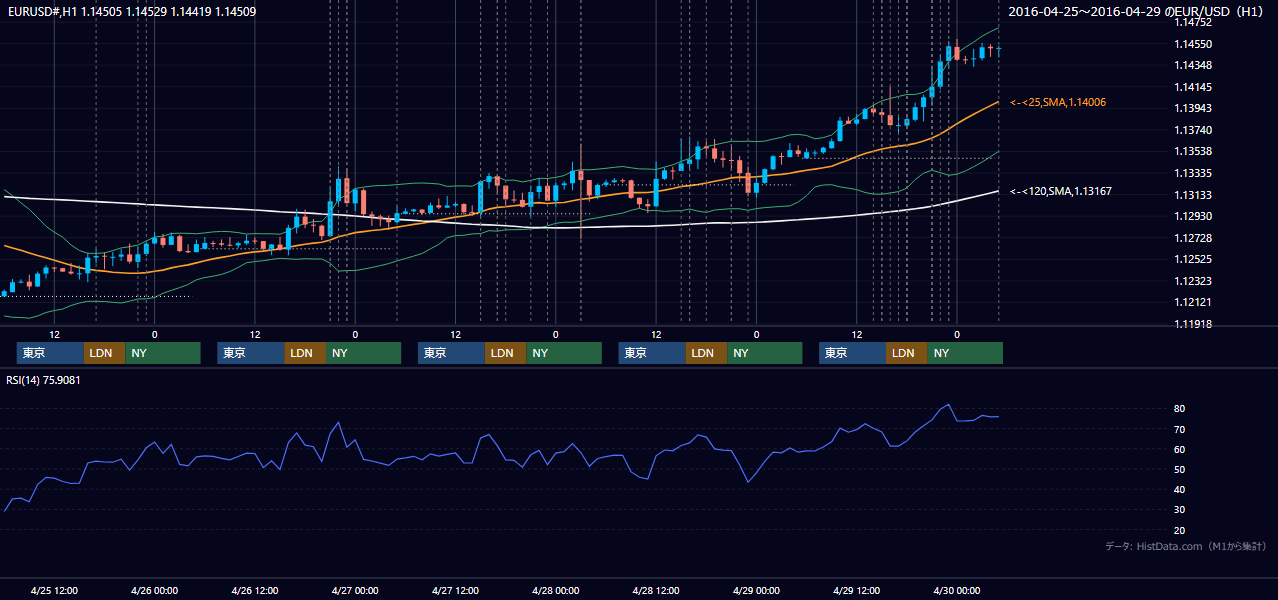Click the 4/27 12:00 time label
The image size is (1278, 600).
(455, 590)
